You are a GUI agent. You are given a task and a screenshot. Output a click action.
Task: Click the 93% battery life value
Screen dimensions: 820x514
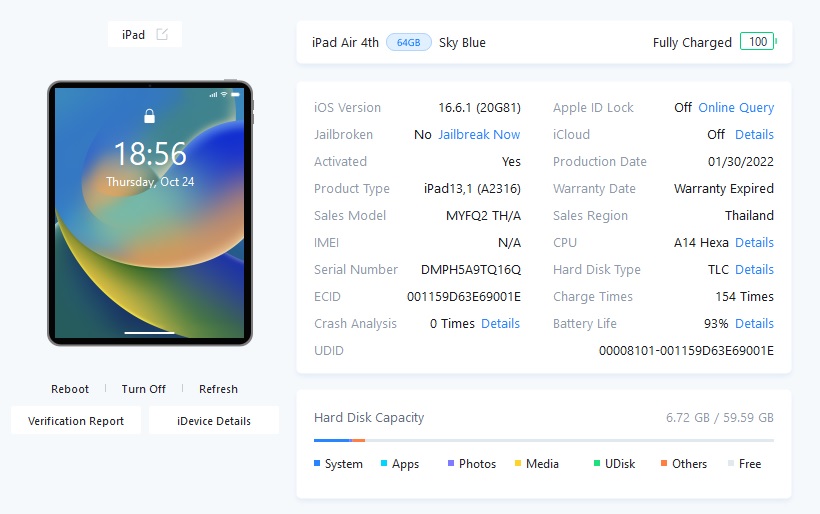pos(716,324)
